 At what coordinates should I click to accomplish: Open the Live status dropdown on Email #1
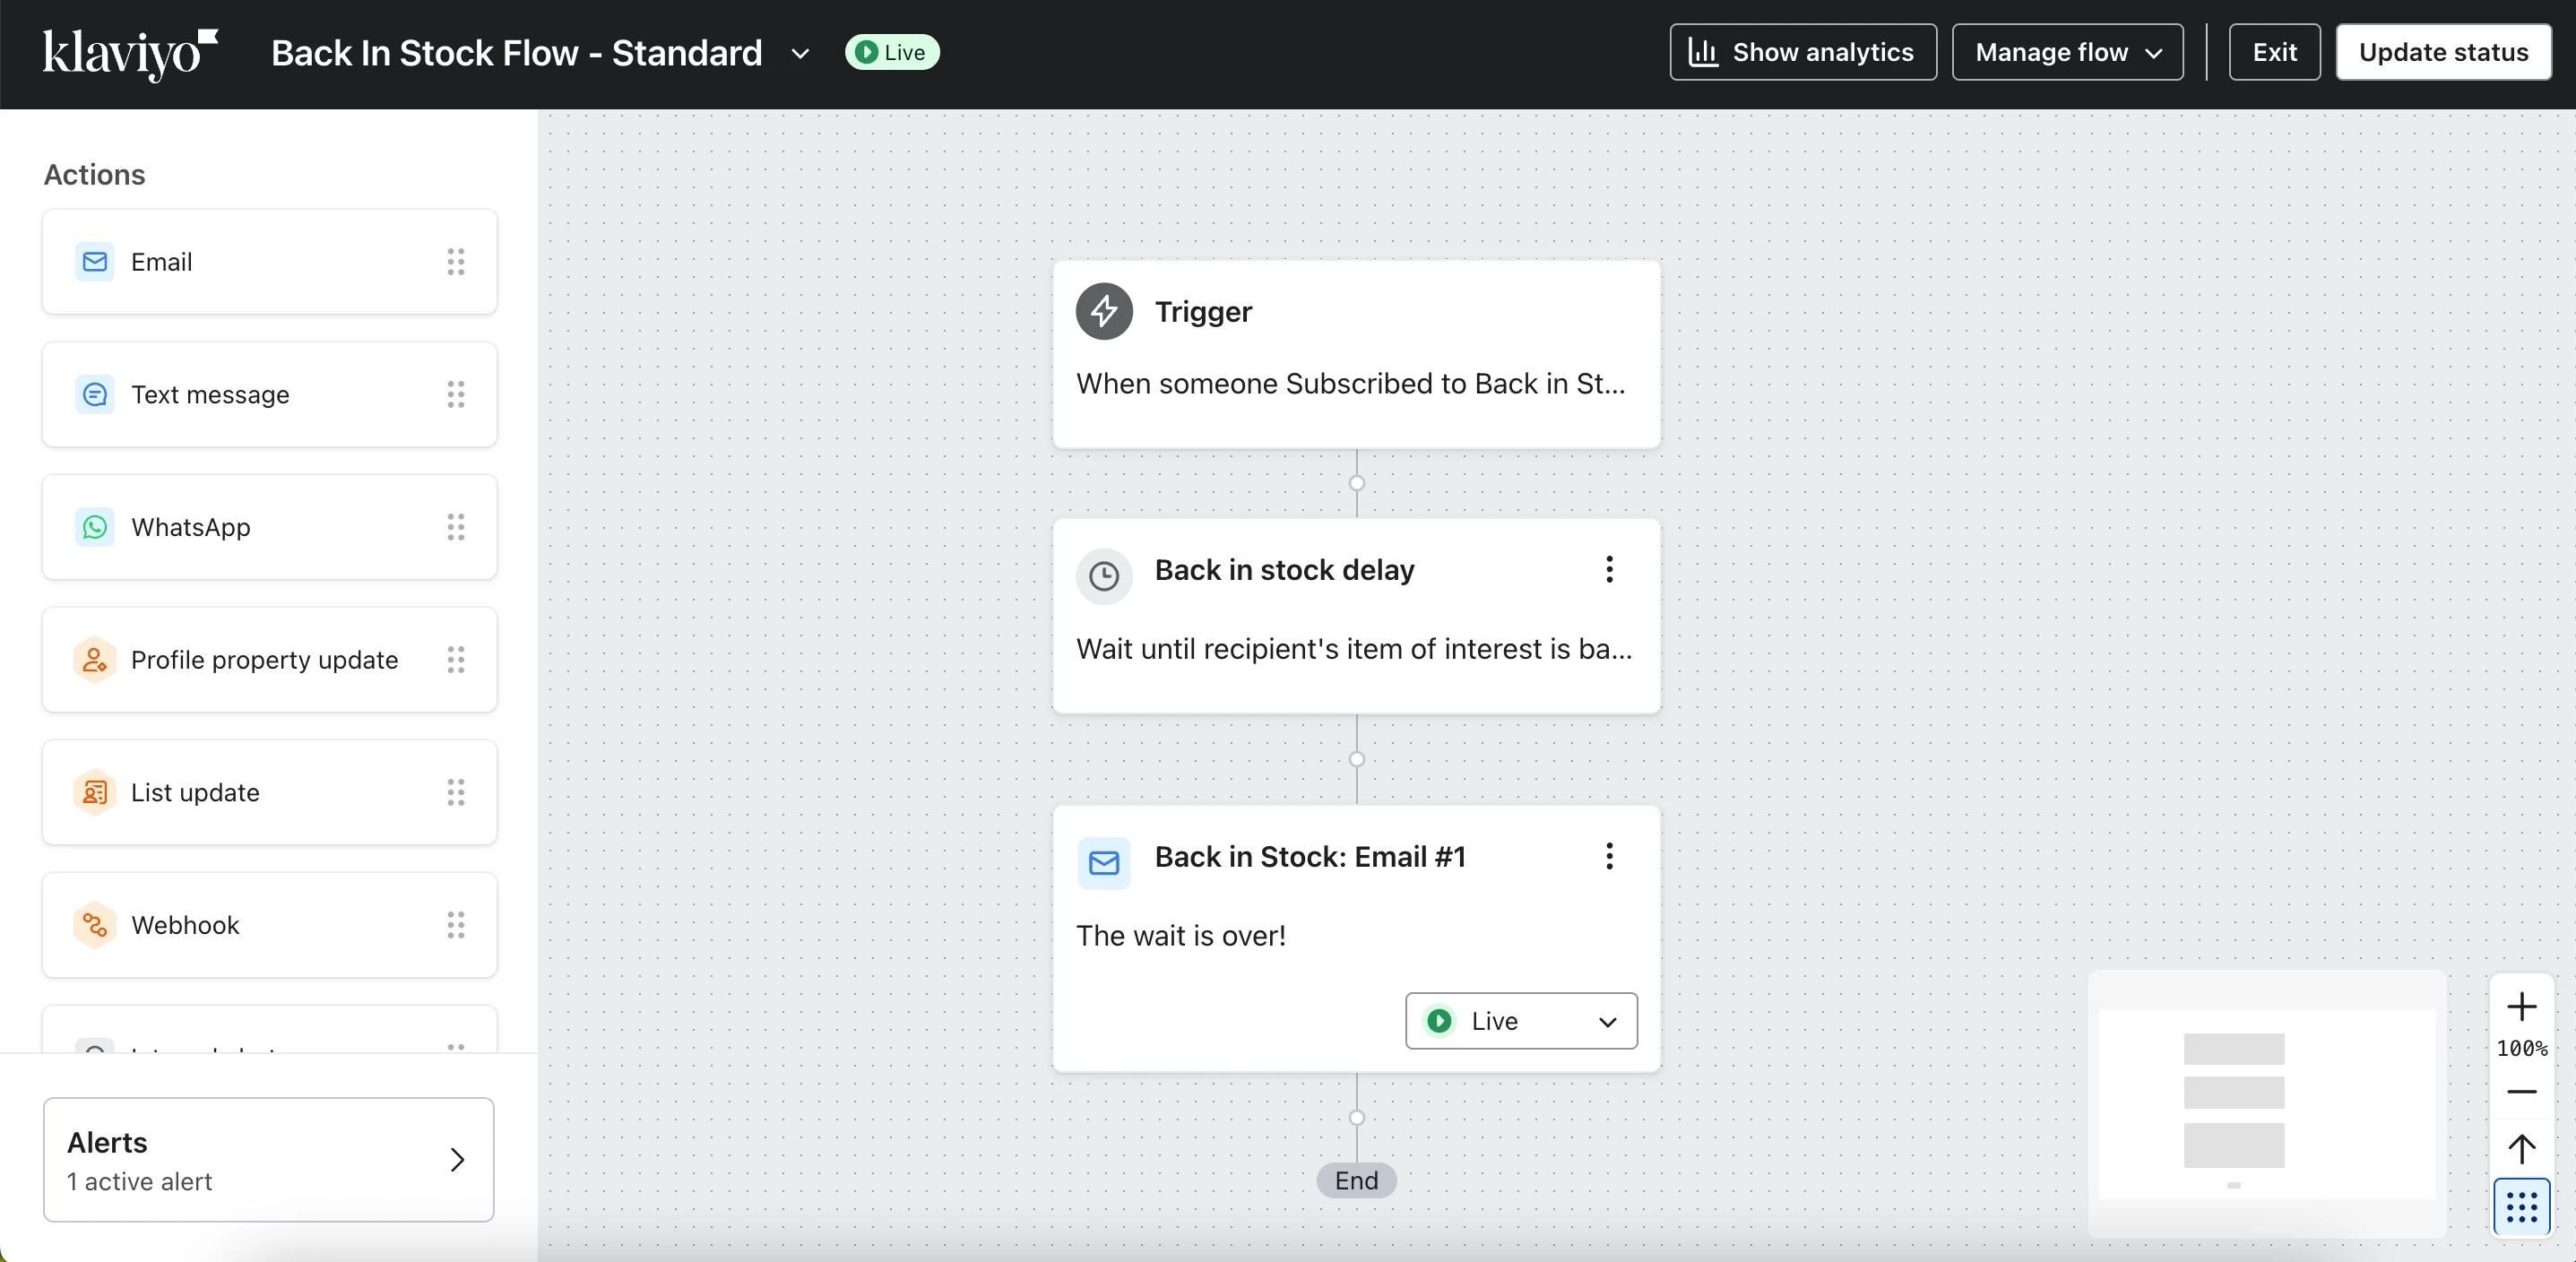[x=1520, y=1021]
